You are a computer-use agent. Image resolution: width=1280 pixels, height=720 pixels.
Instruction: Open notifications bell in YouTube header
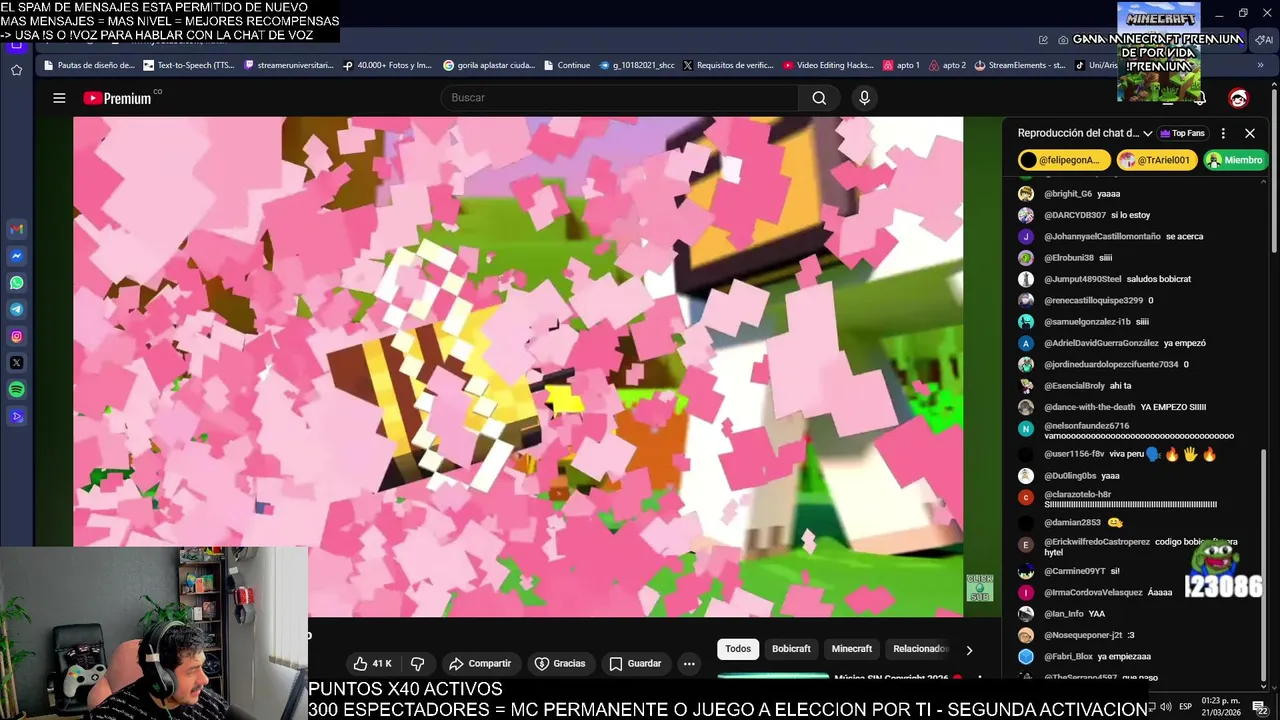point(1200,98)
